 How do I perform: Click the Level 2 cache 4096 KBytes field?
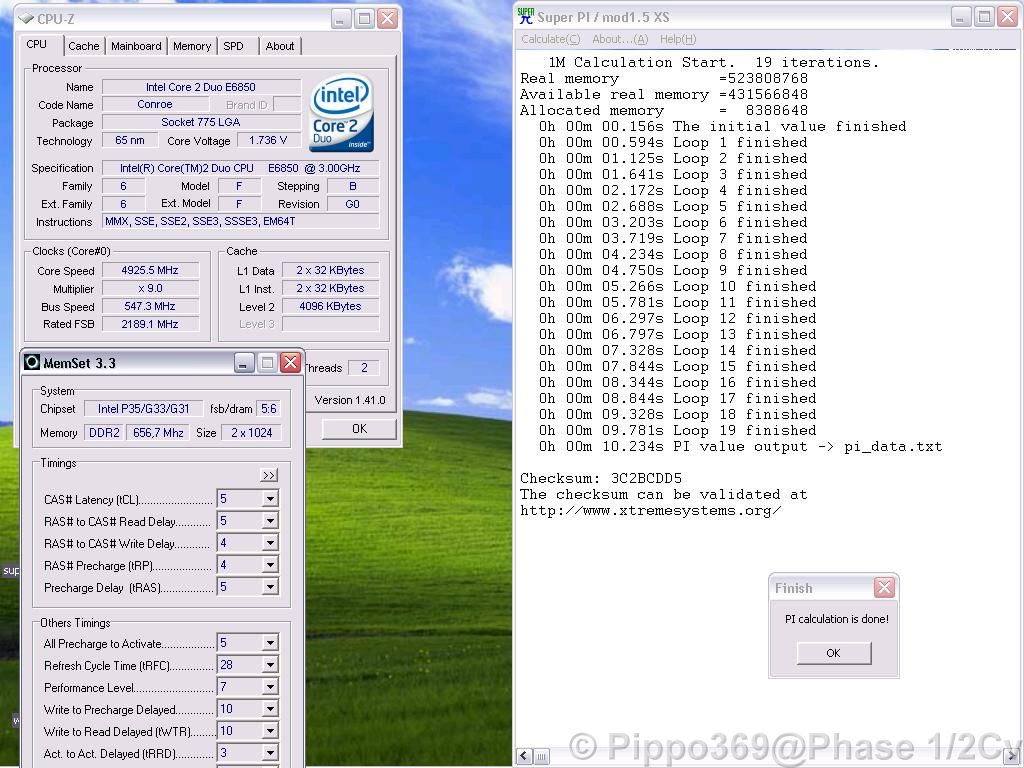pos(330,306)
